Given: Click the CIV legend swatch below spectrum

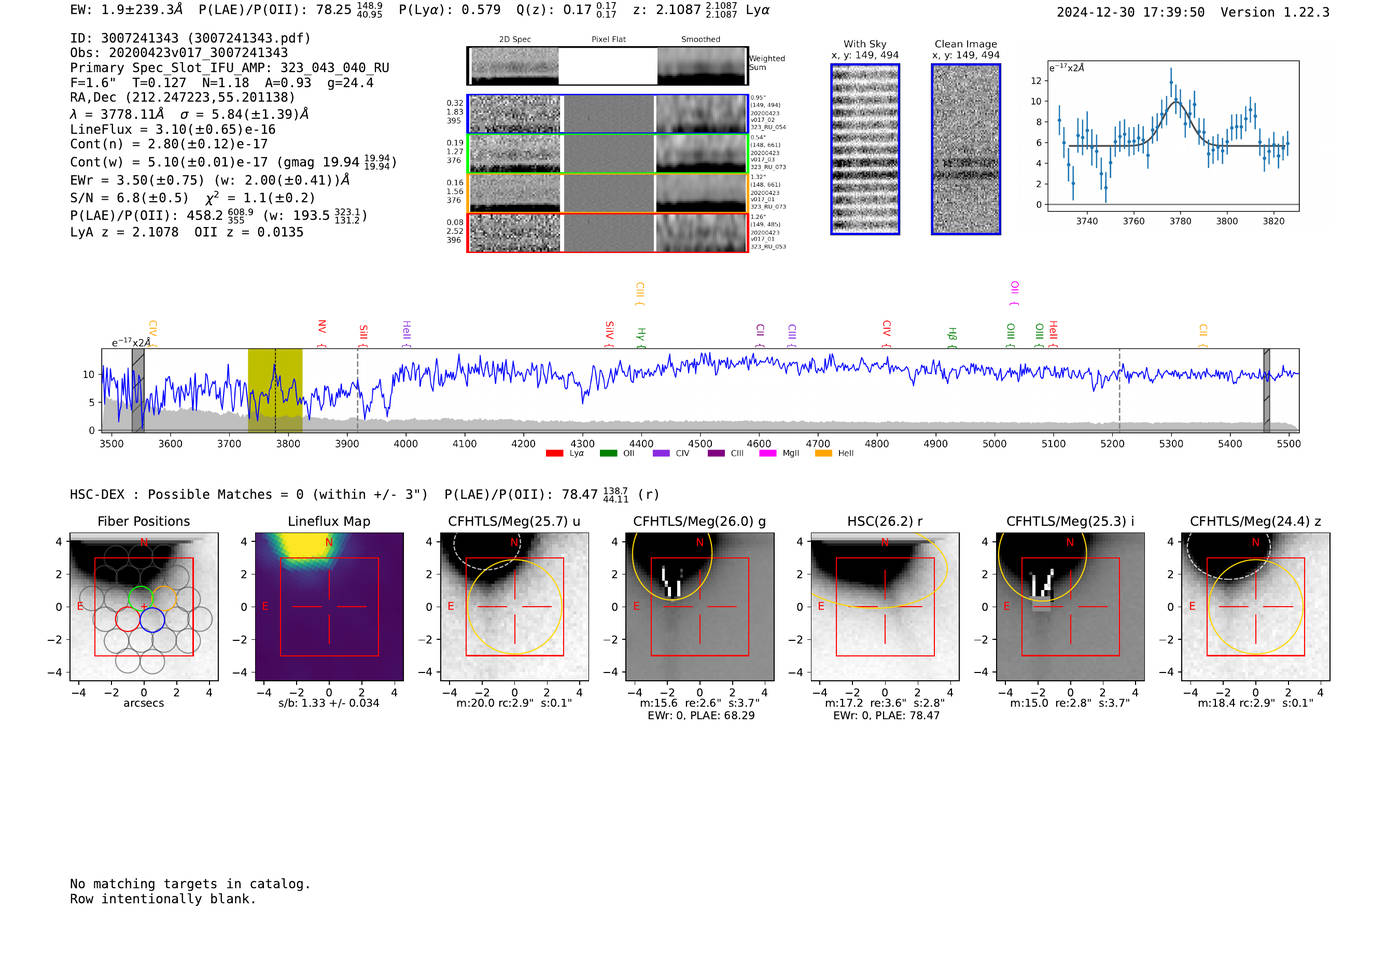Looking at the screenshot, I should [x=661, y=453].
